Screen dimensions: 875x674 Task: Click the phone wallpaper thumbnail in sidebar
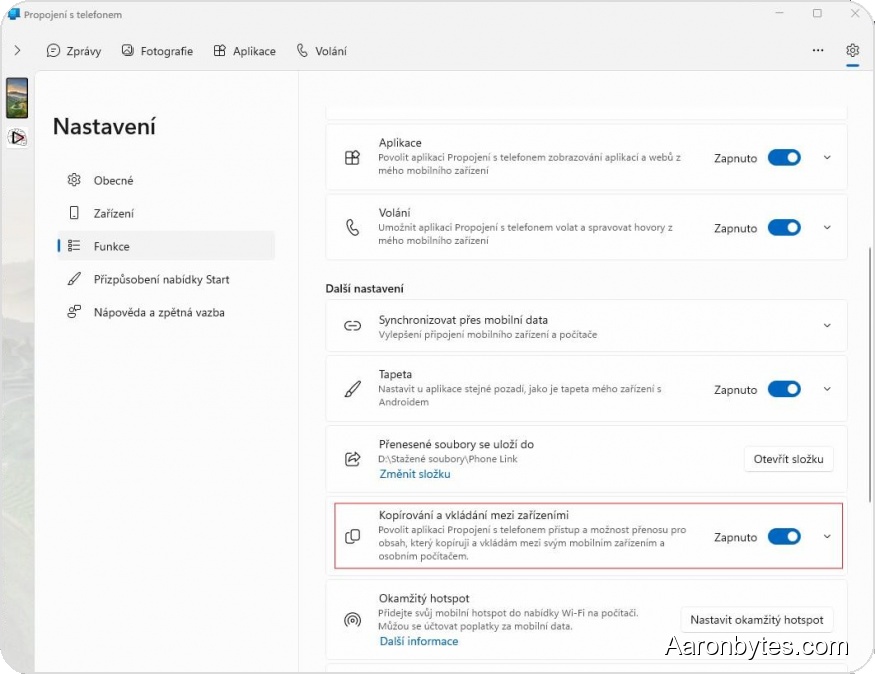pos(16,97)
